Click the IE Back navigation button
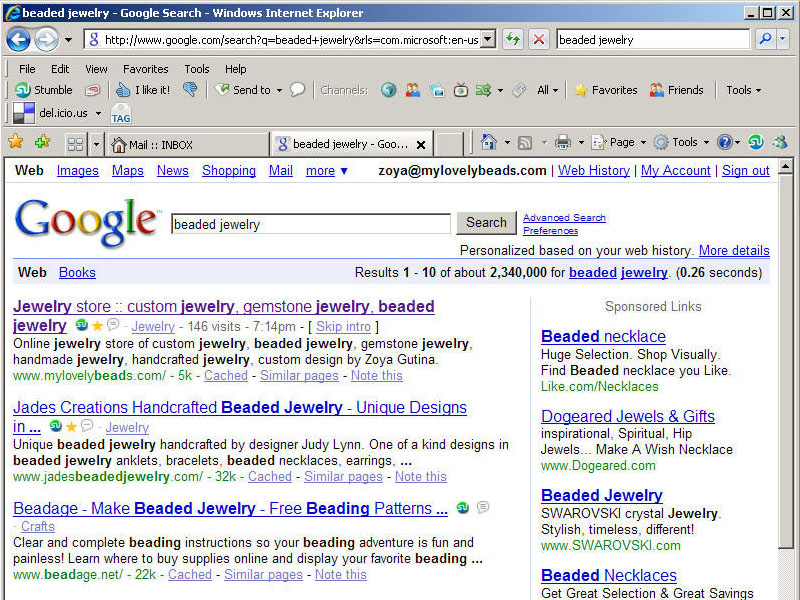 (19, 39)
